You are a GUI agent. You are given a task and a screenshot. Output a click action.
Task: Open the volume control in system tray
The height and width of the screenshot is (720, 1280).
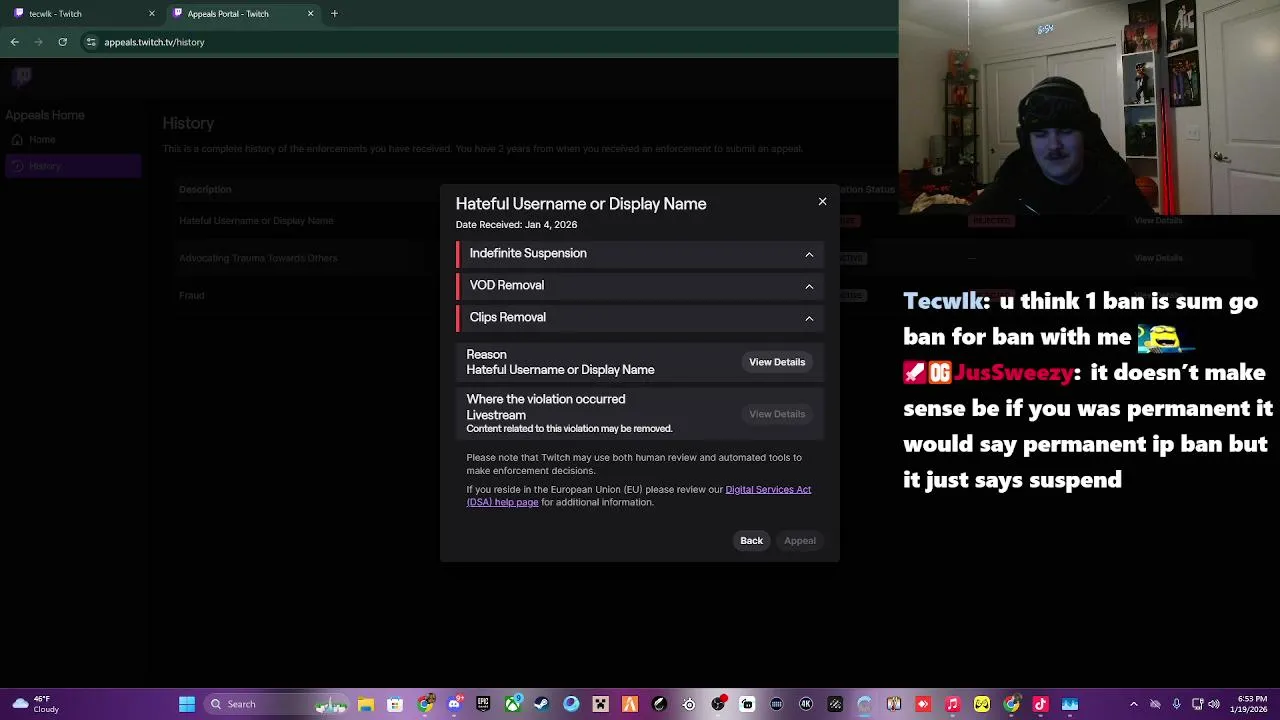pos(1215,704)
